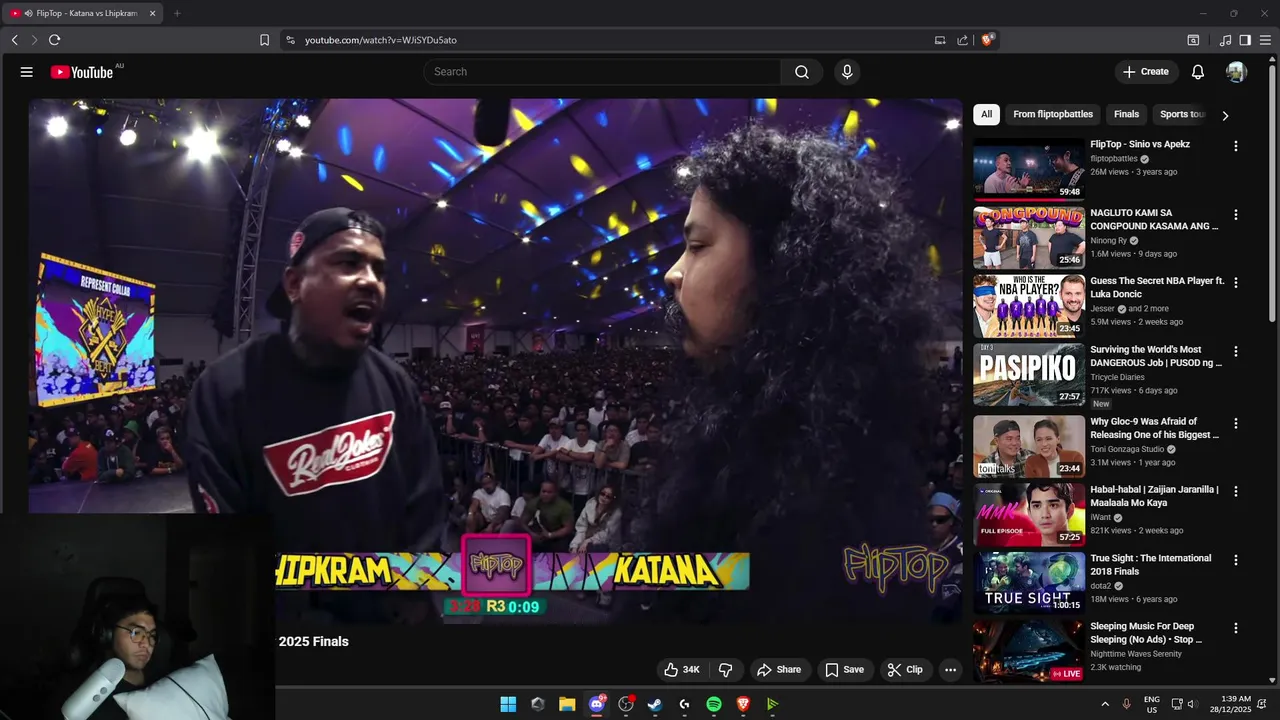
Task: Toggle the browser sidebar panel icon
Action: click(1245, 40)
